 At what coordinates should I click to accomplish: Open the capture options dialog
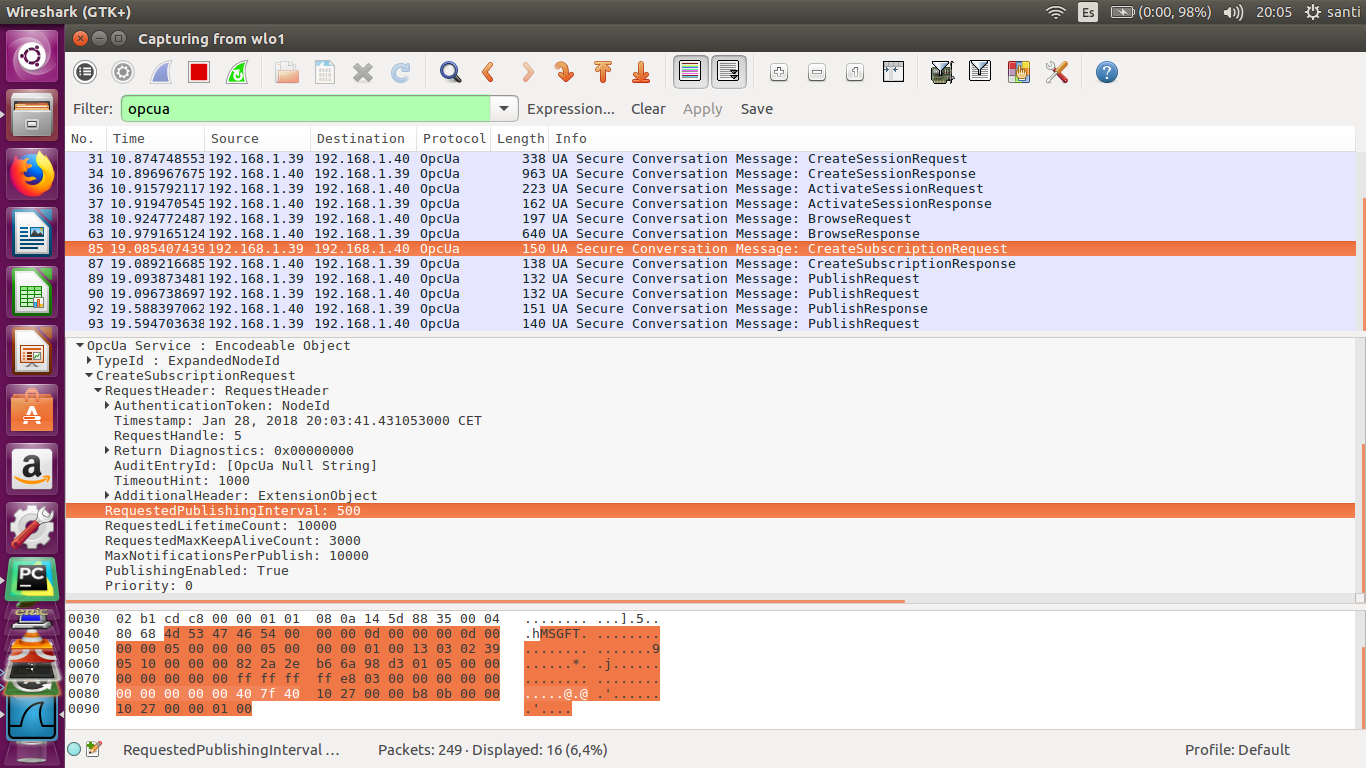tap(122, 71)
